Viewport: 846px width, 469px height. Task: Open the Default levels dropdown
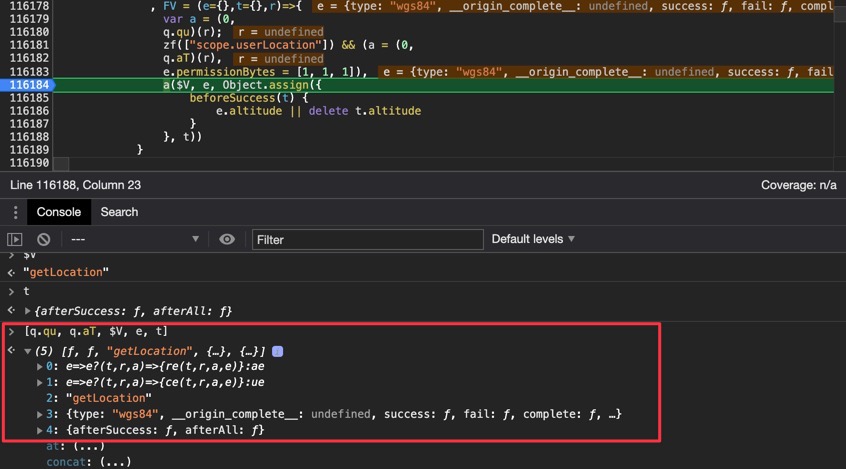tap(533, 239)
